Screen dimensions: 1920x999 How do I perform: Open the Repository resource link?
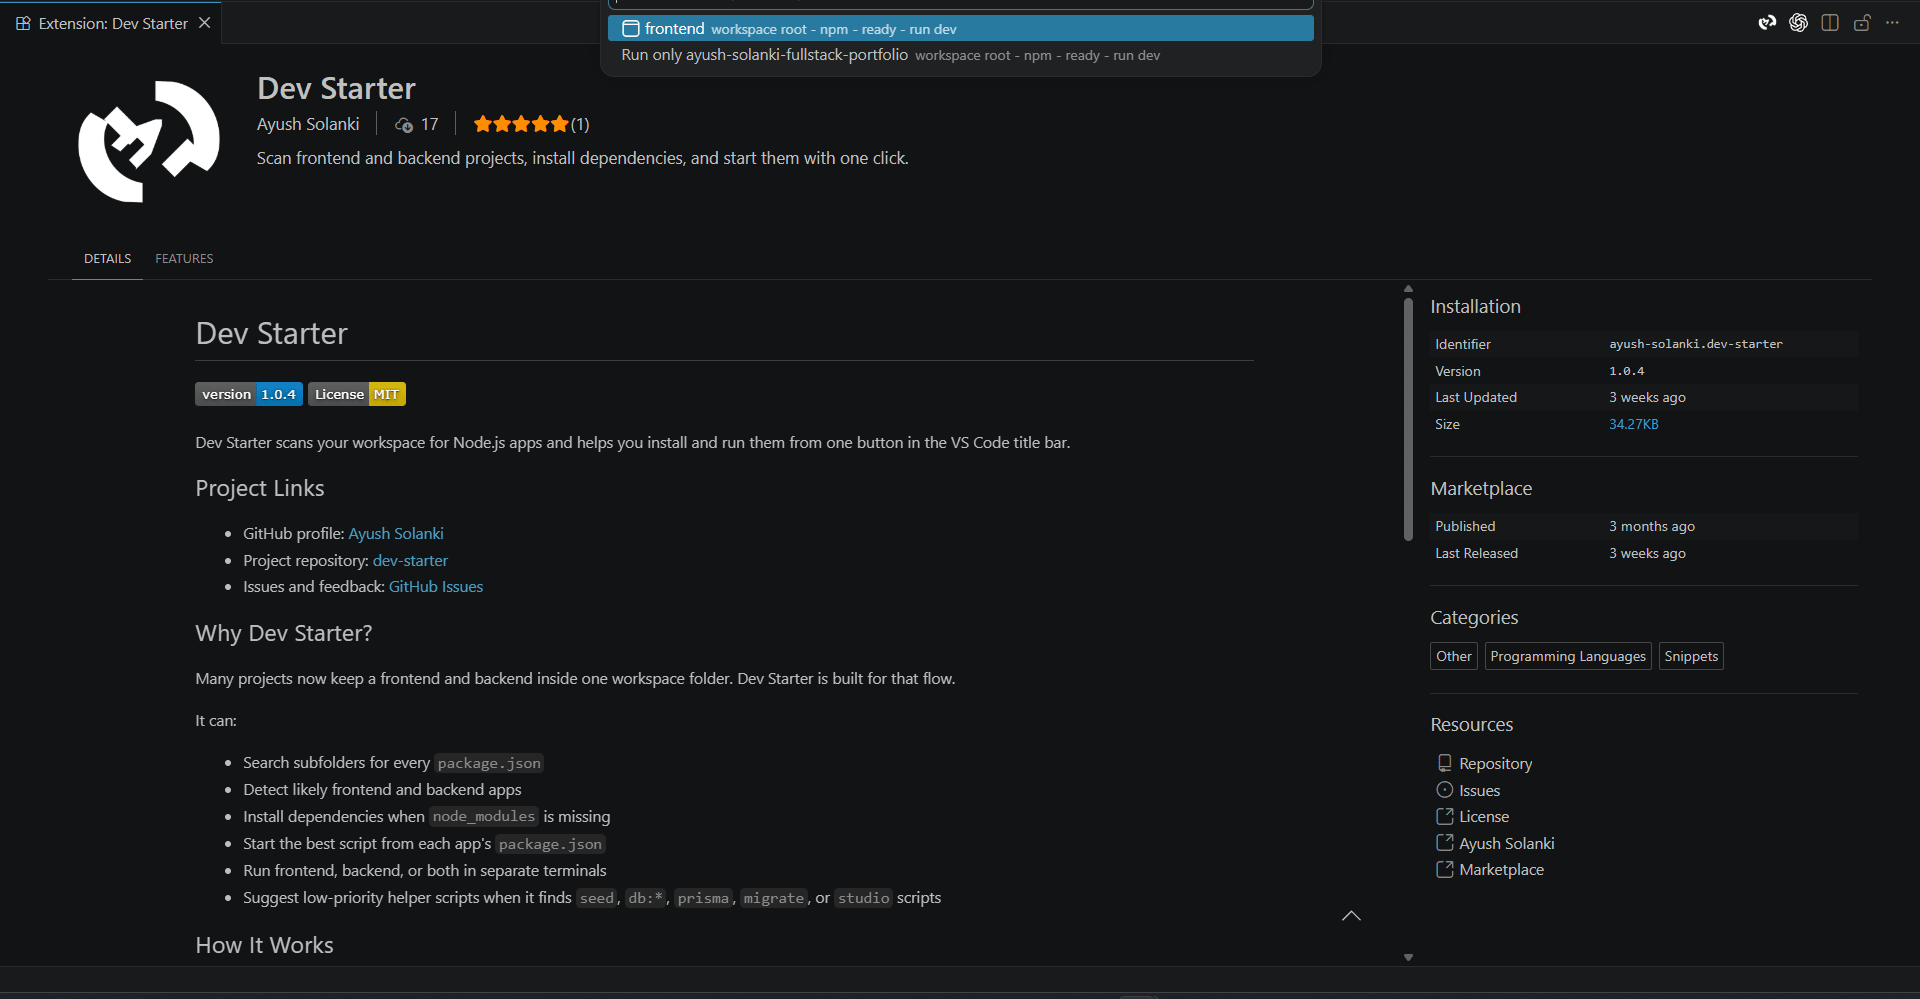coord(1495,764)
